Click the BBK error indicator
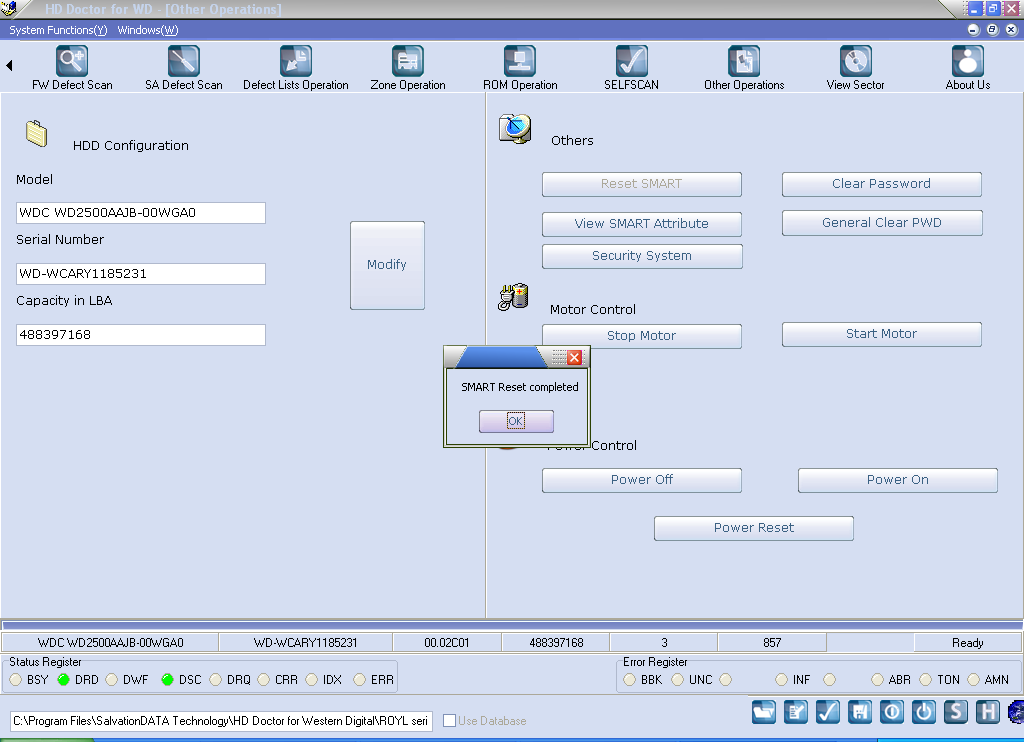 pyautogui.click(x=629, y=680)
